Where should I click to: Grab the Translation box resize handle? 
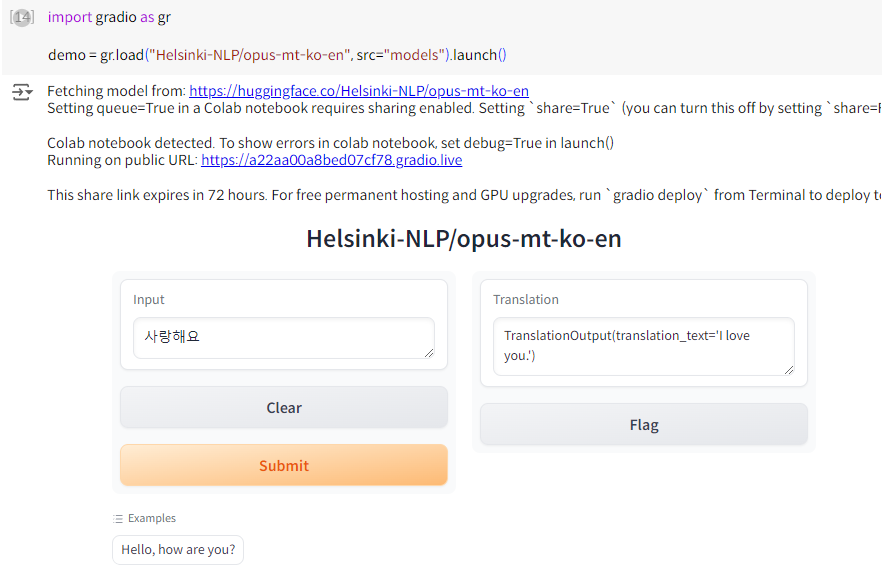789,370
